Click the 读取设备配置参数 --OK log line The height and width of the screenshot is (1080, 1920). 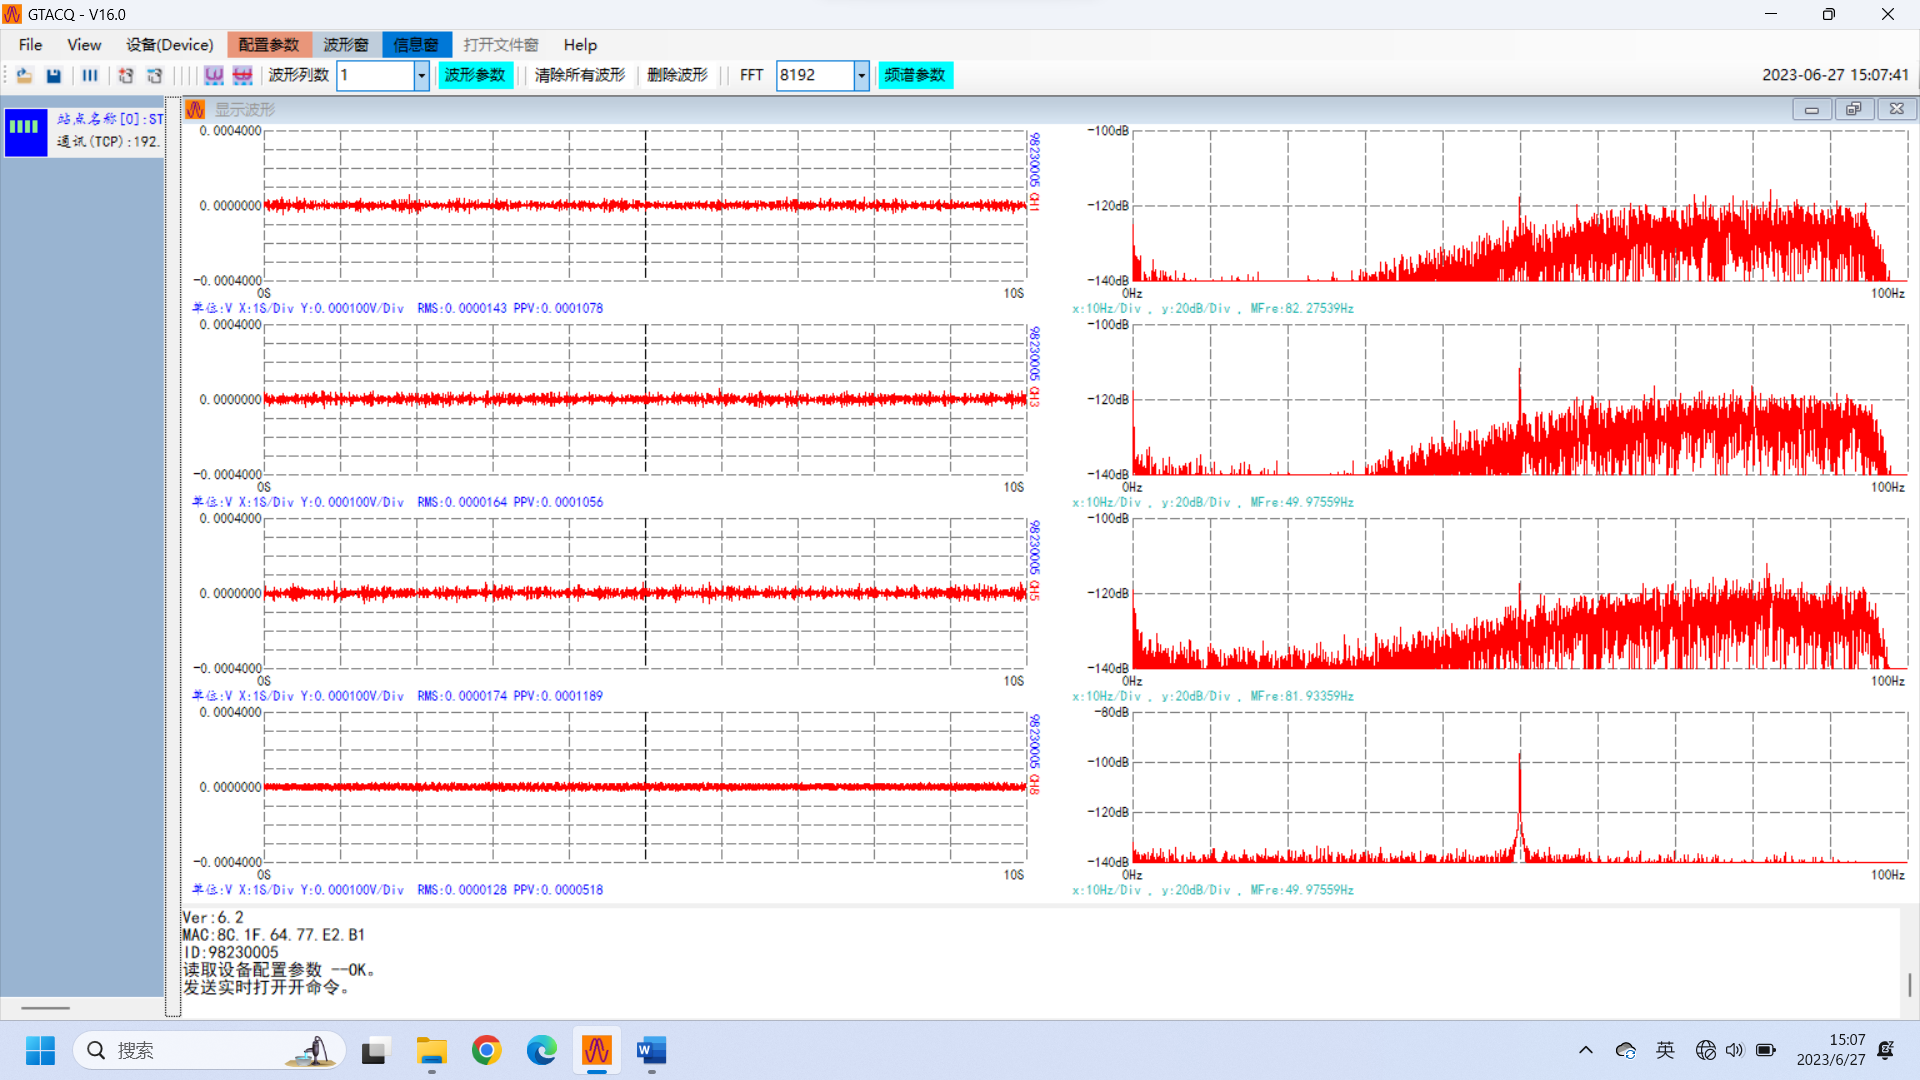click(279, 970)
